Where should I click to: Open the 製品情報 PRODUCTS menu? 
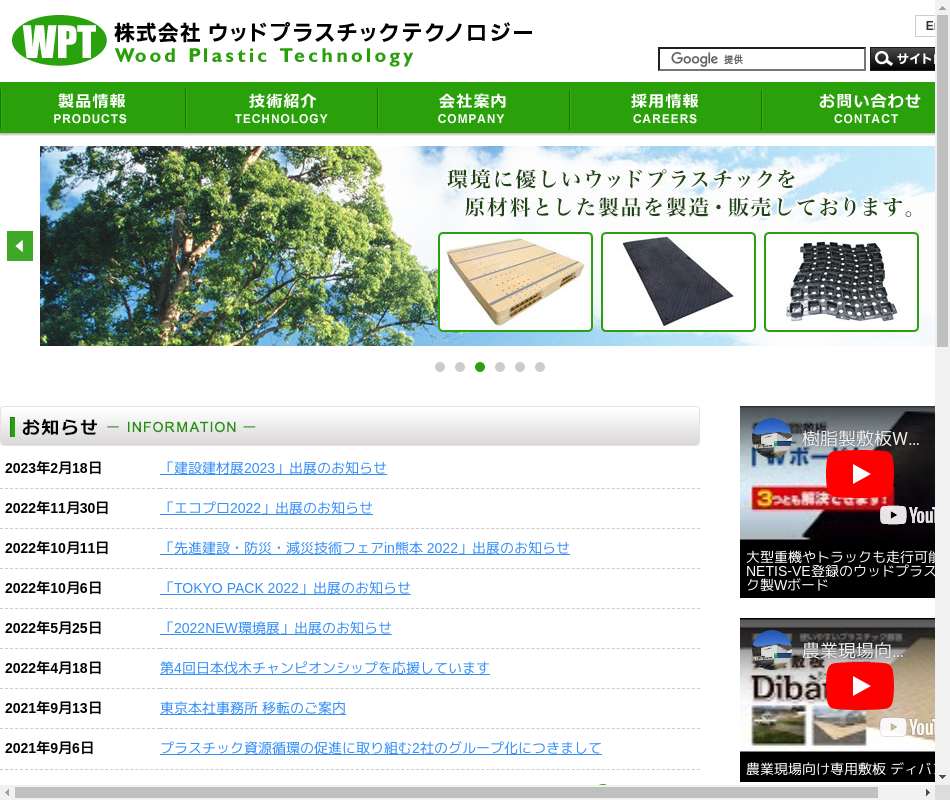pos(91,109)
